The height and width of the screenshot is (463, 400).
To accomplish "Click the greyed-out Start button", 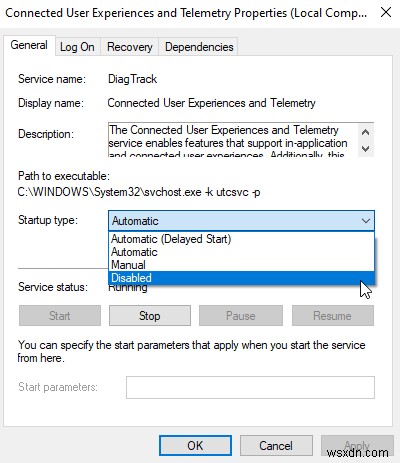I will click(60, 316).
